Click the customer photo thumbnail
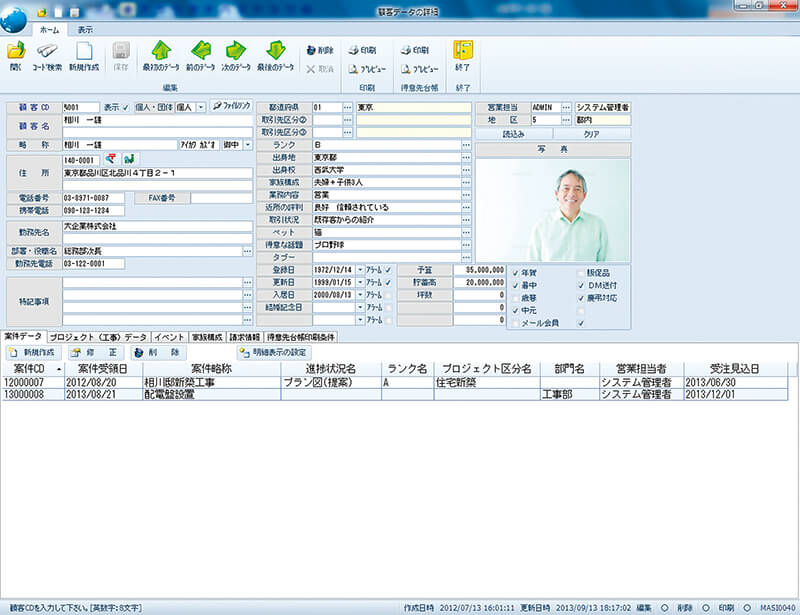 pos(552,210)
